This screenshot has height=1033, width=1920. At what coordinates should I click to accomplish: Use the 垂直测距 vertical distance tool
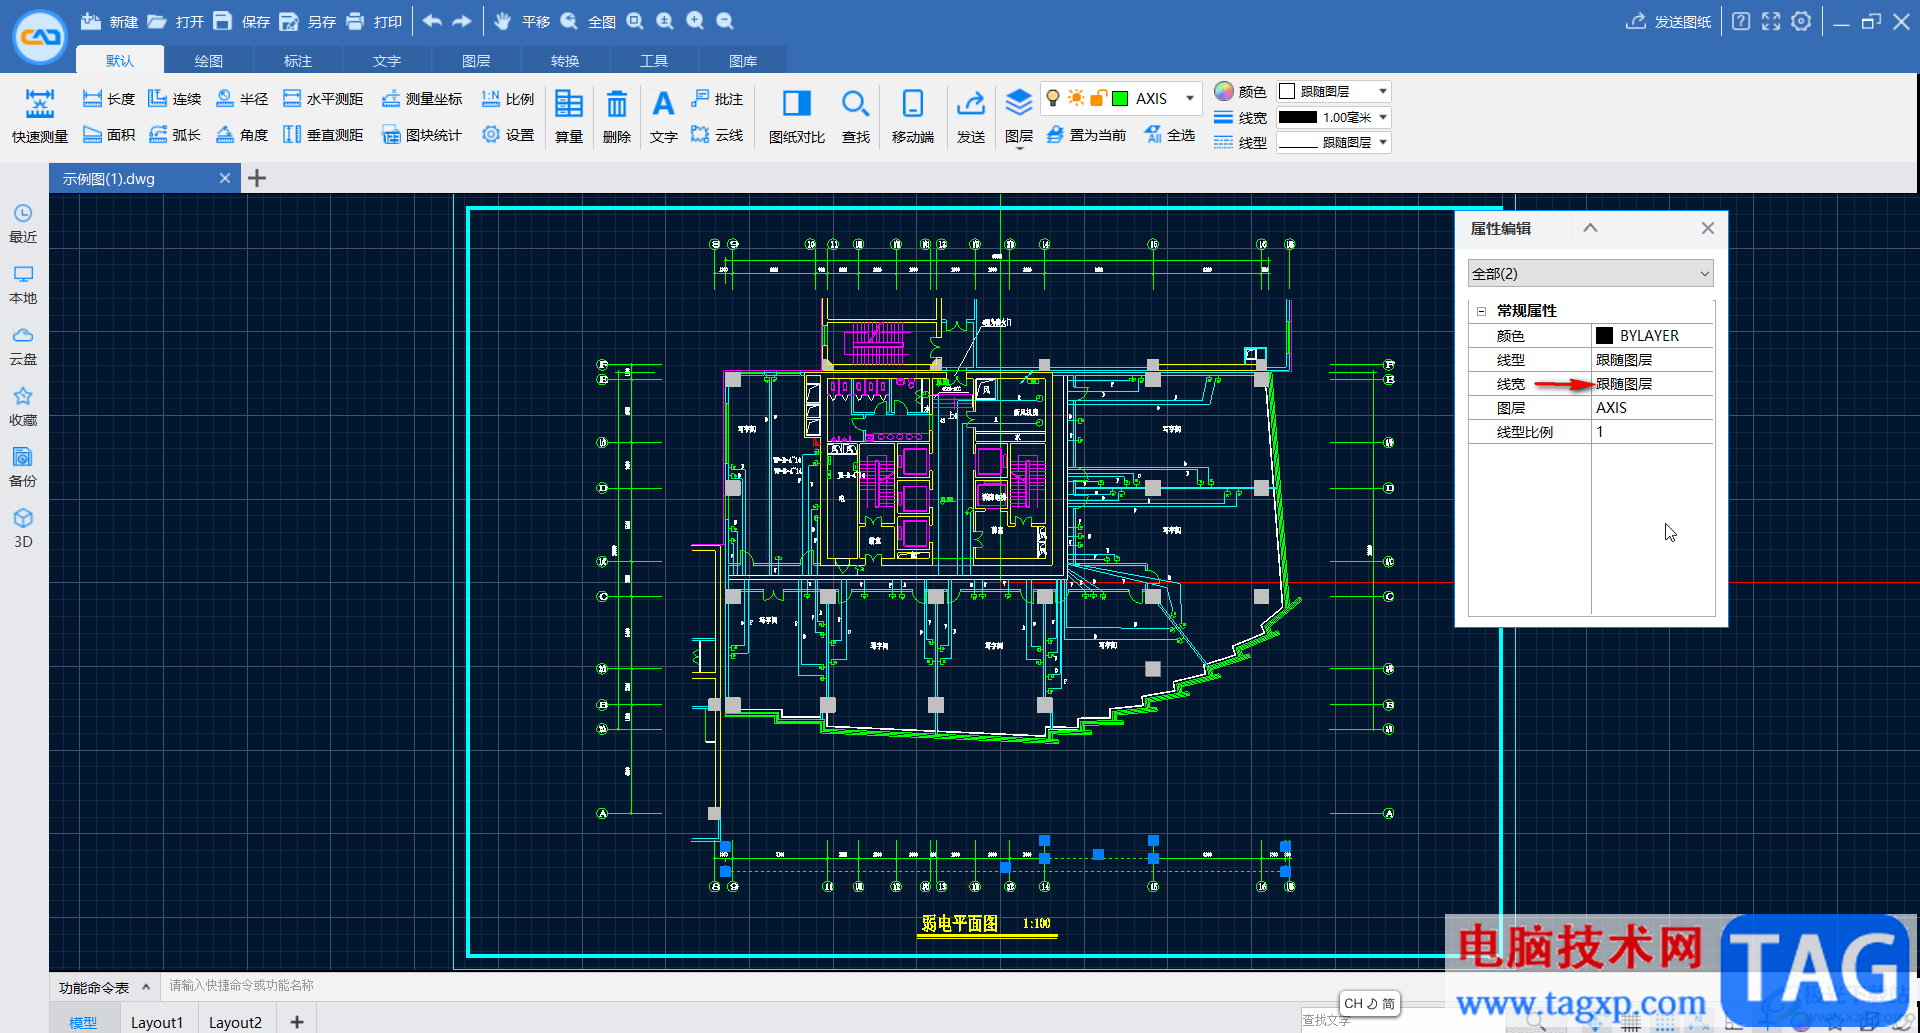323,134
